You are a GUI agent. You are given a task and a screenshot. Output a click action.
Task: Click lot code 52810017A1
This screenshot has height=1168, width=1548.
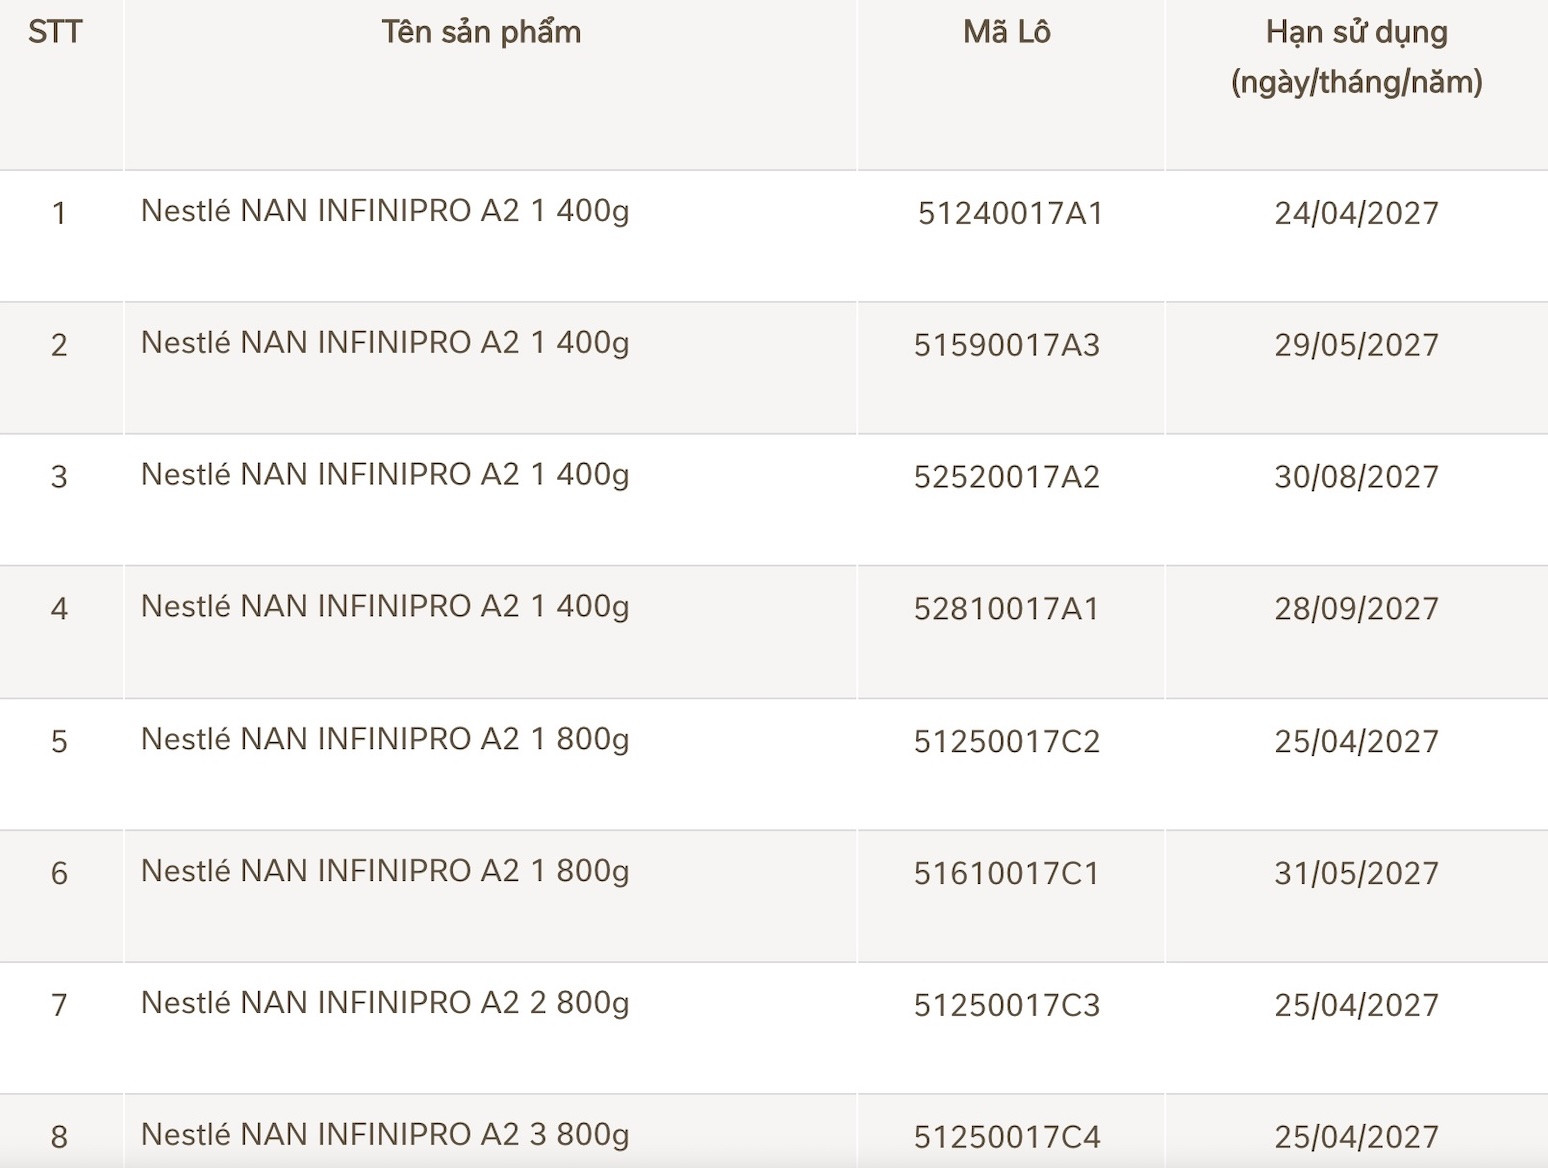(1007, 609)
